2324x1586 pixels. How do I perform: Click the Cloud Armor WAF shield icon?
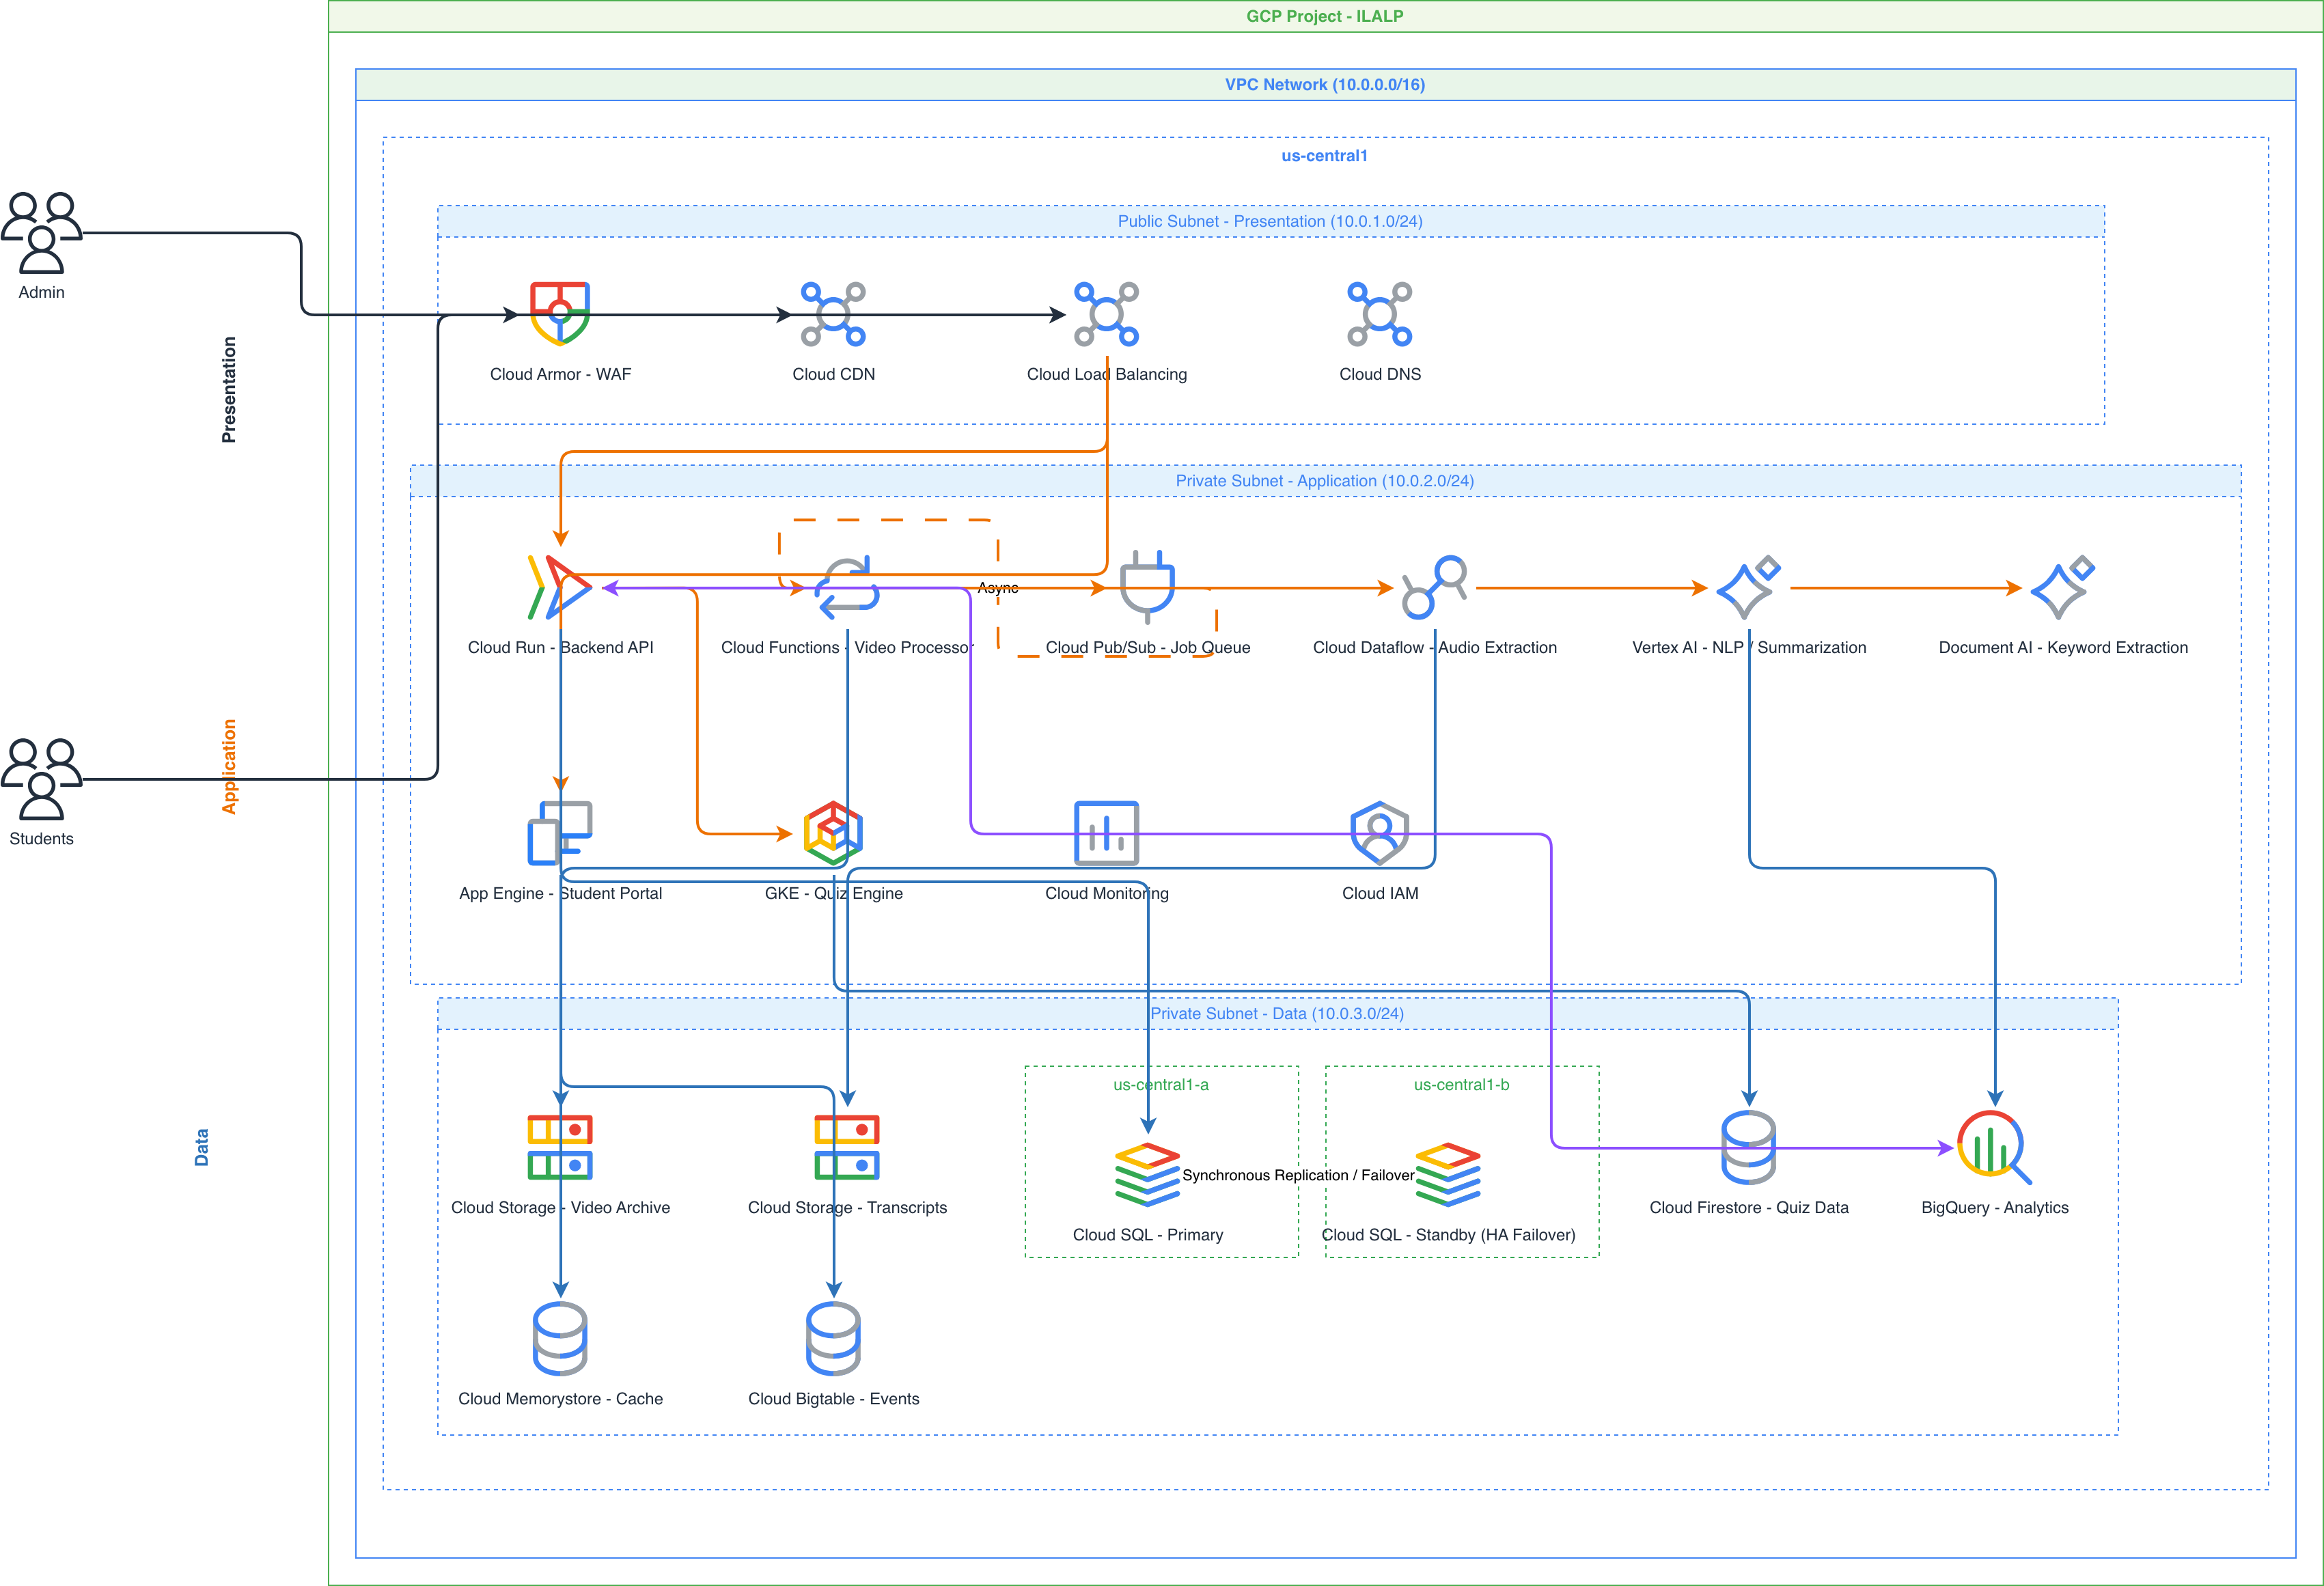pos(560,314)
